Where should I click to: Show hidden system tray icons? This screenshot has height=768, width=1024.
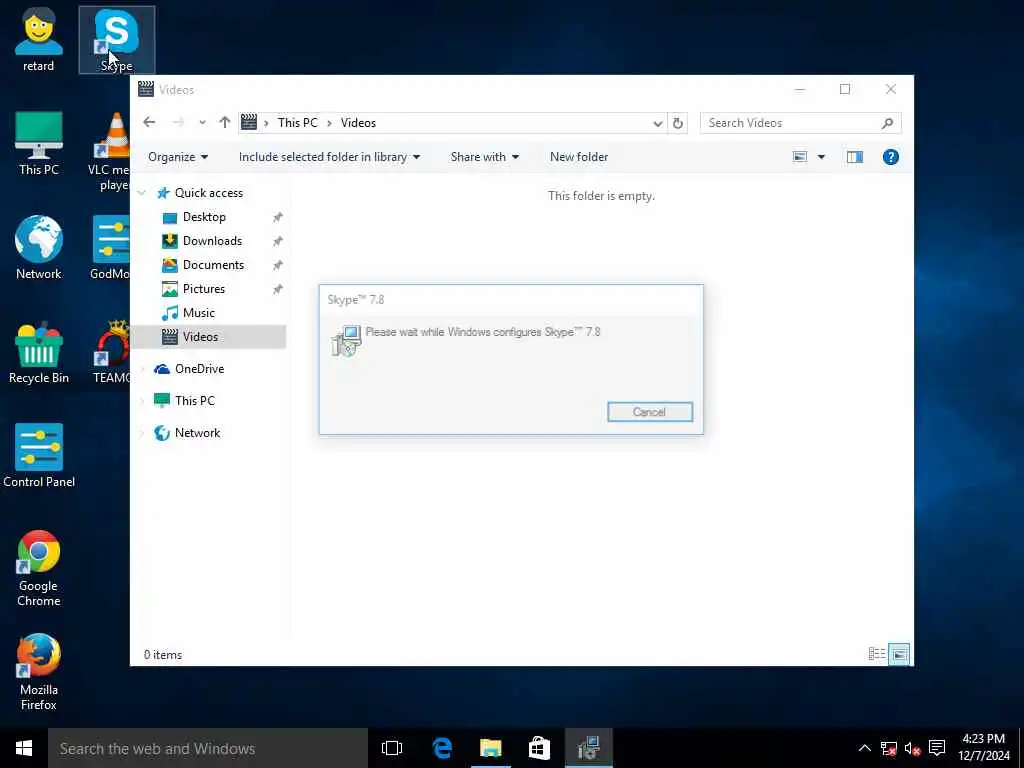click(x=864, y=748)
